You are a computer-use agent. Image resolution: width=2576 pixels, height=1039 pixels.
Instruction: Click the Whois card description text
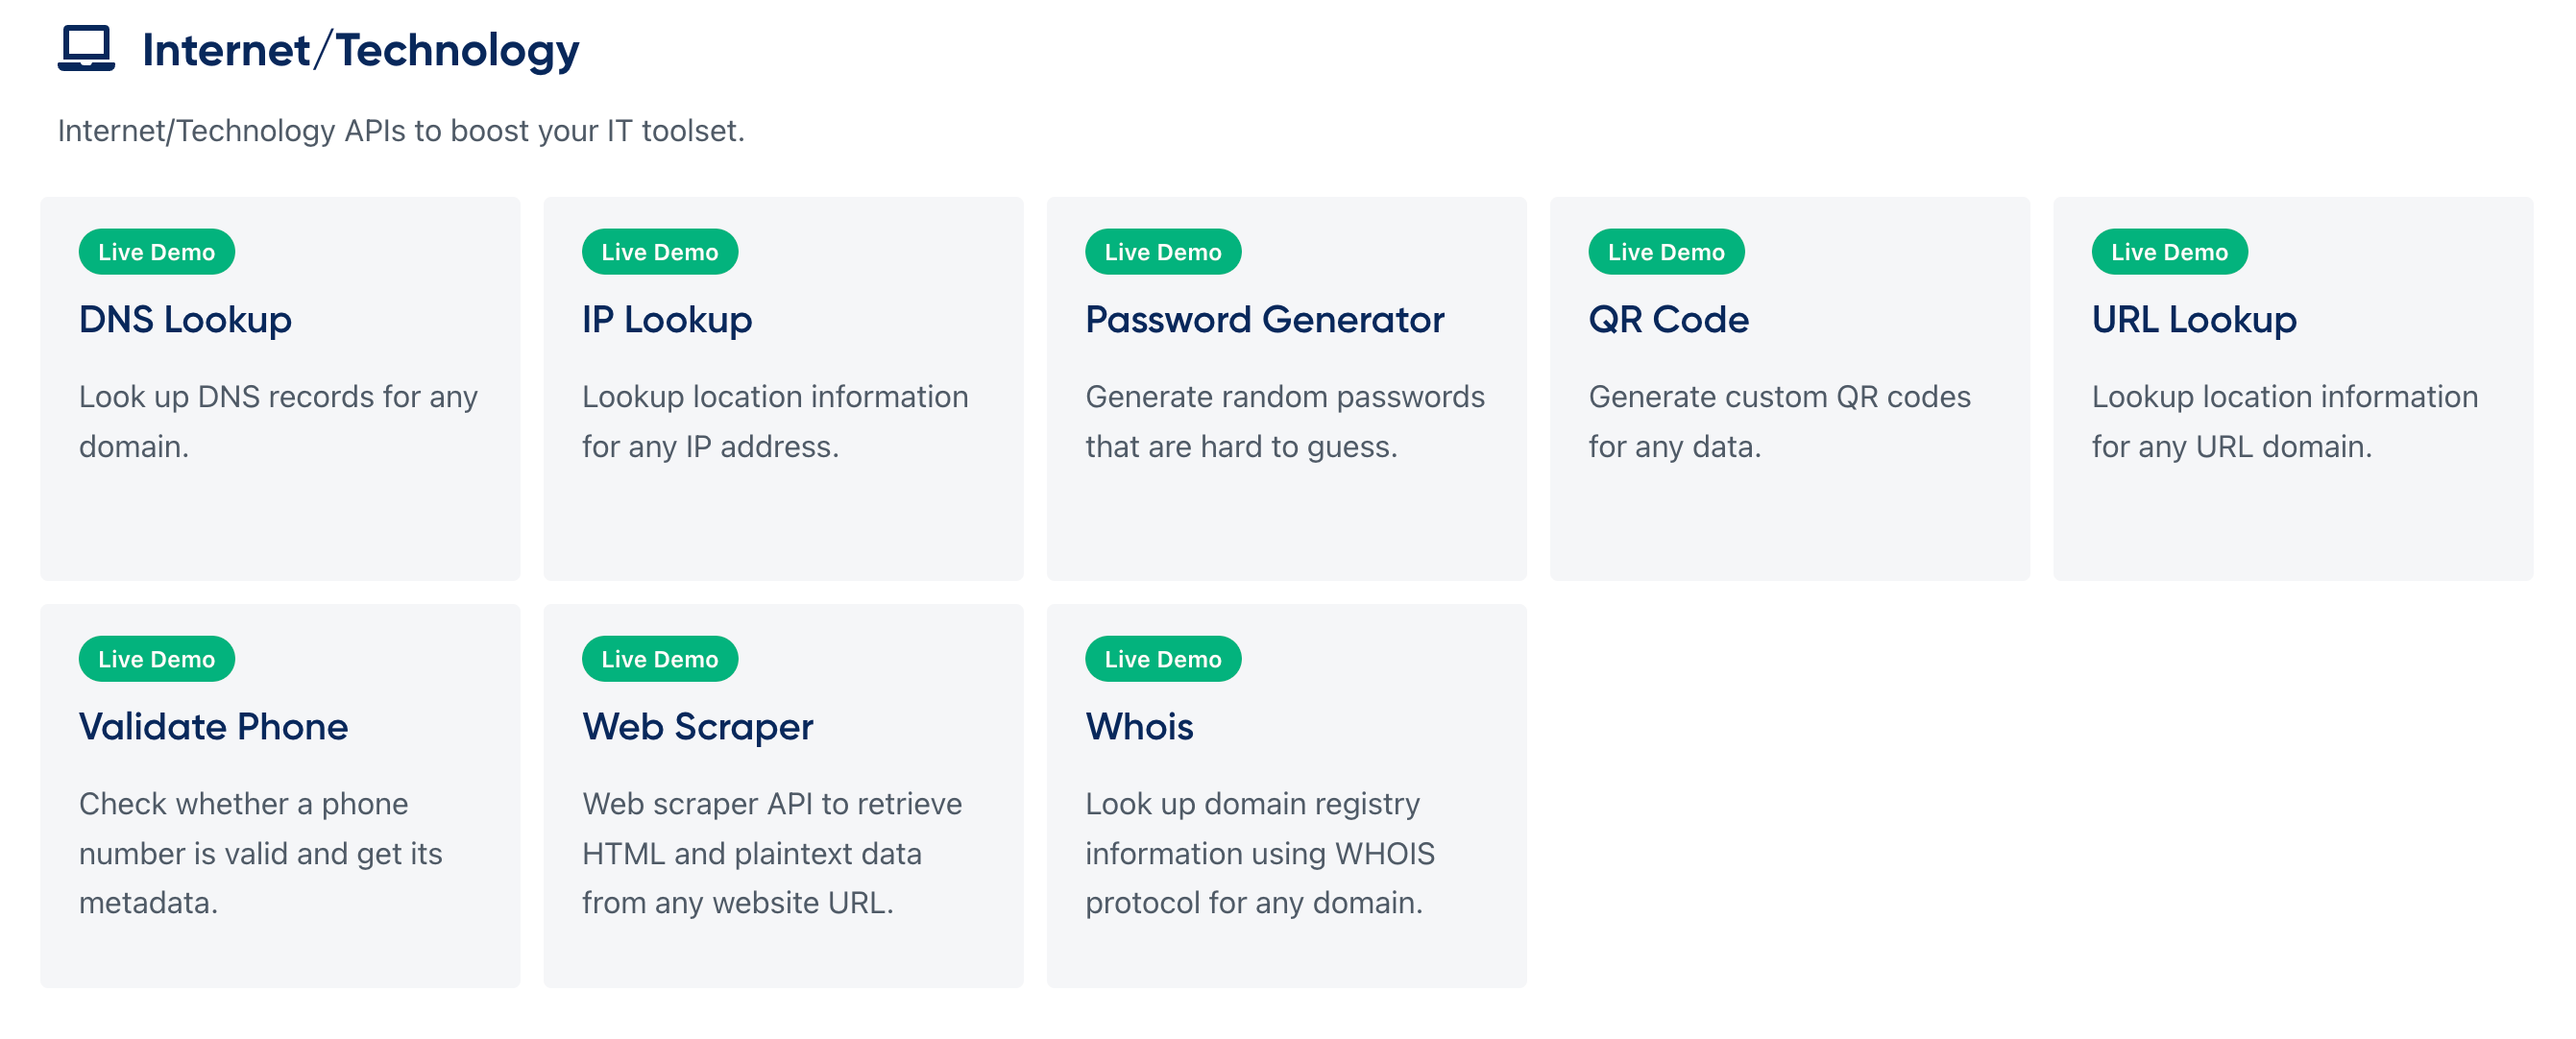click(x=1260, y=853)
